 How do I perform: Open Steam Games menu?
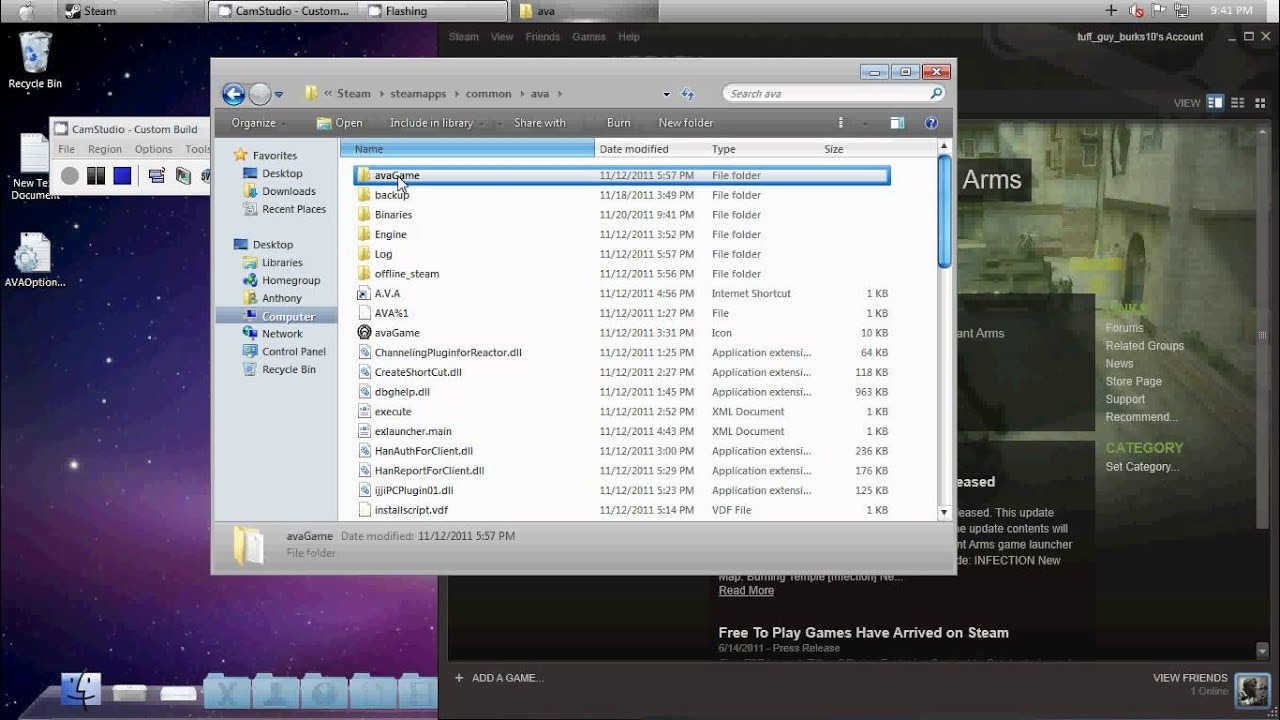click(x=588, y=37)
